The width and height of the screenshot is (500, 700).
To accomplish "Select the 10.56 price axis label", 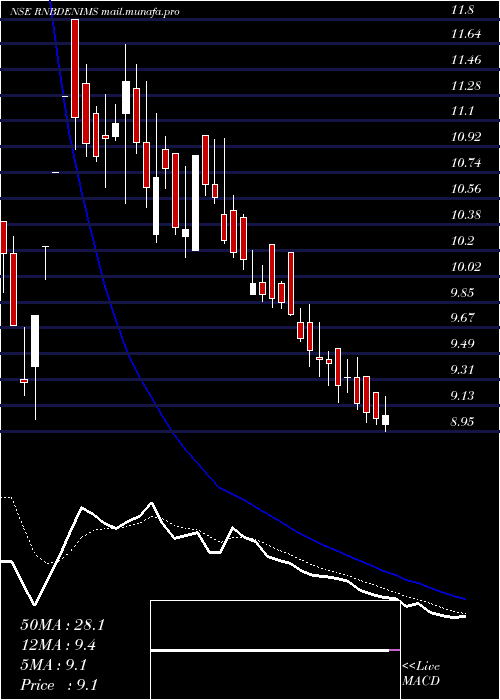I will pos(466,189).
